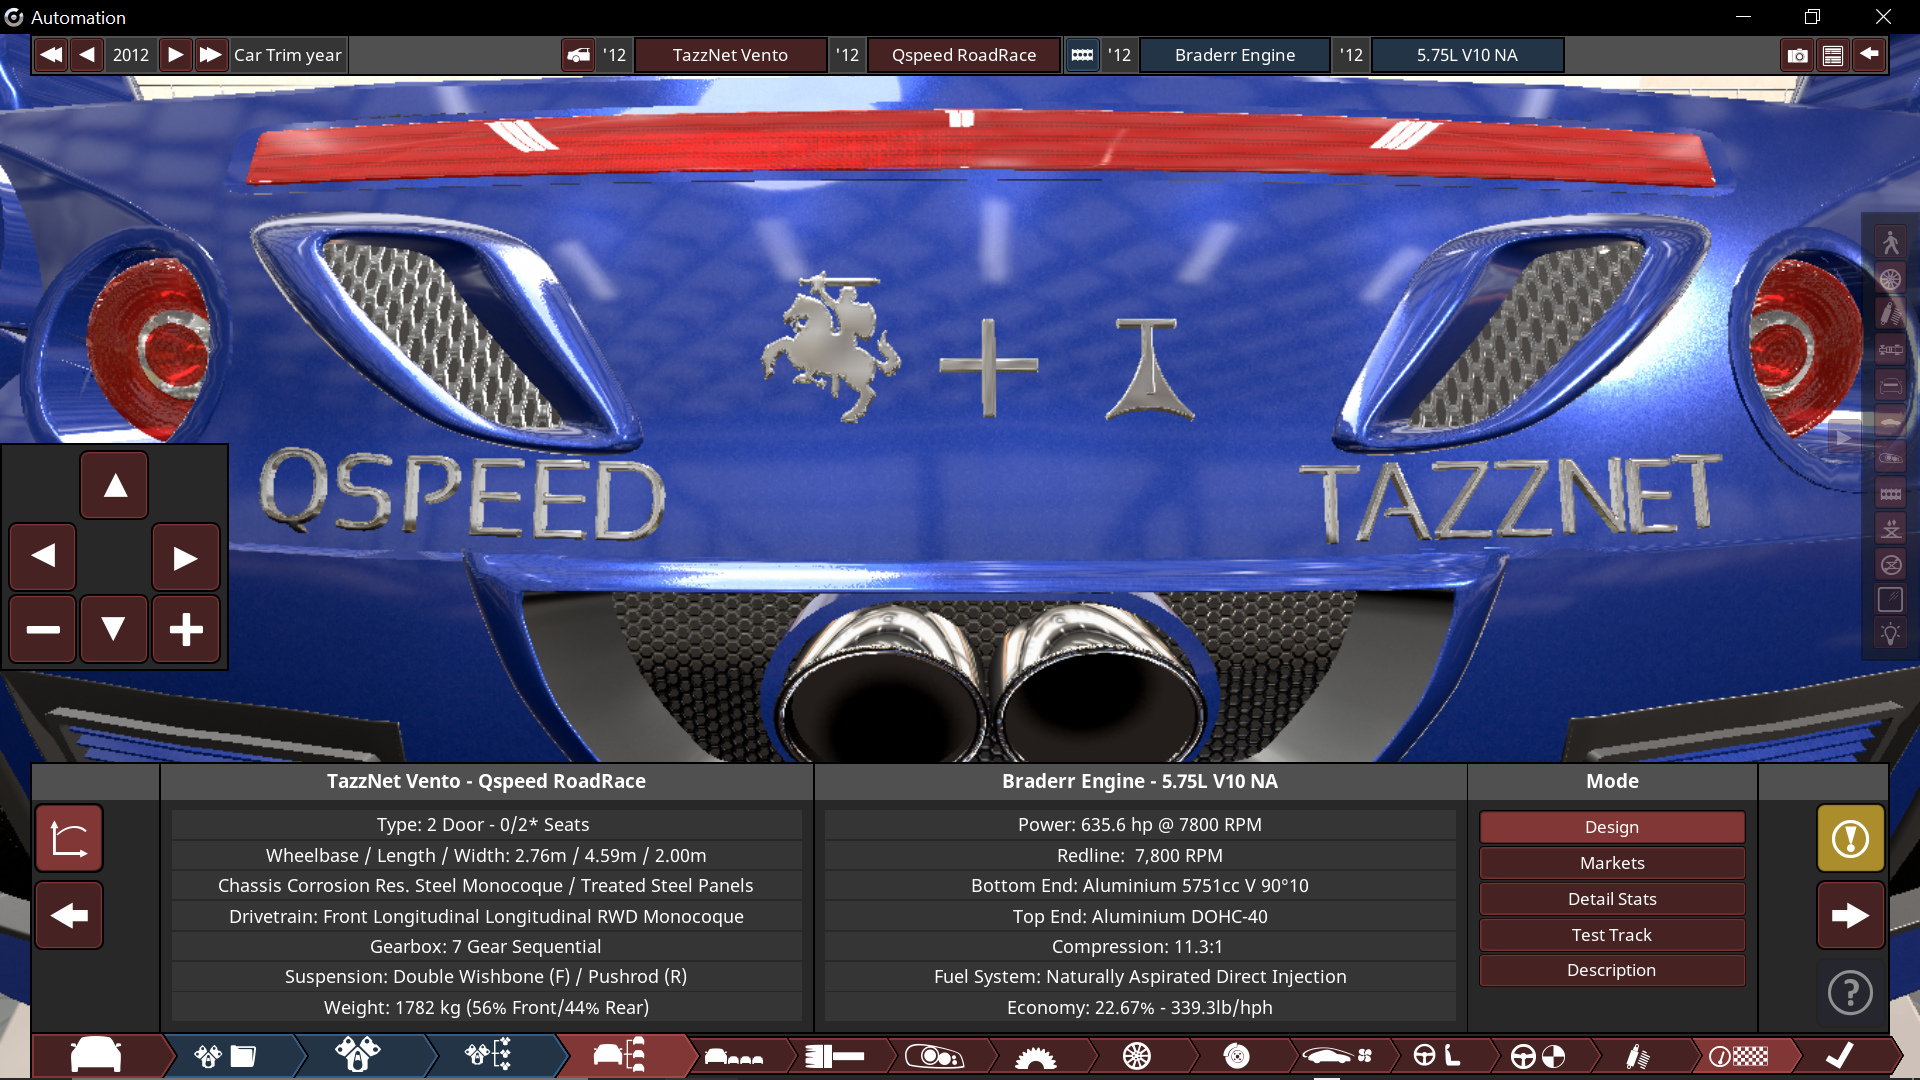The width and height of the screenshot is (1920, 1080).
Task: Select the Markets mode
Action: (x=1612, y=863)
